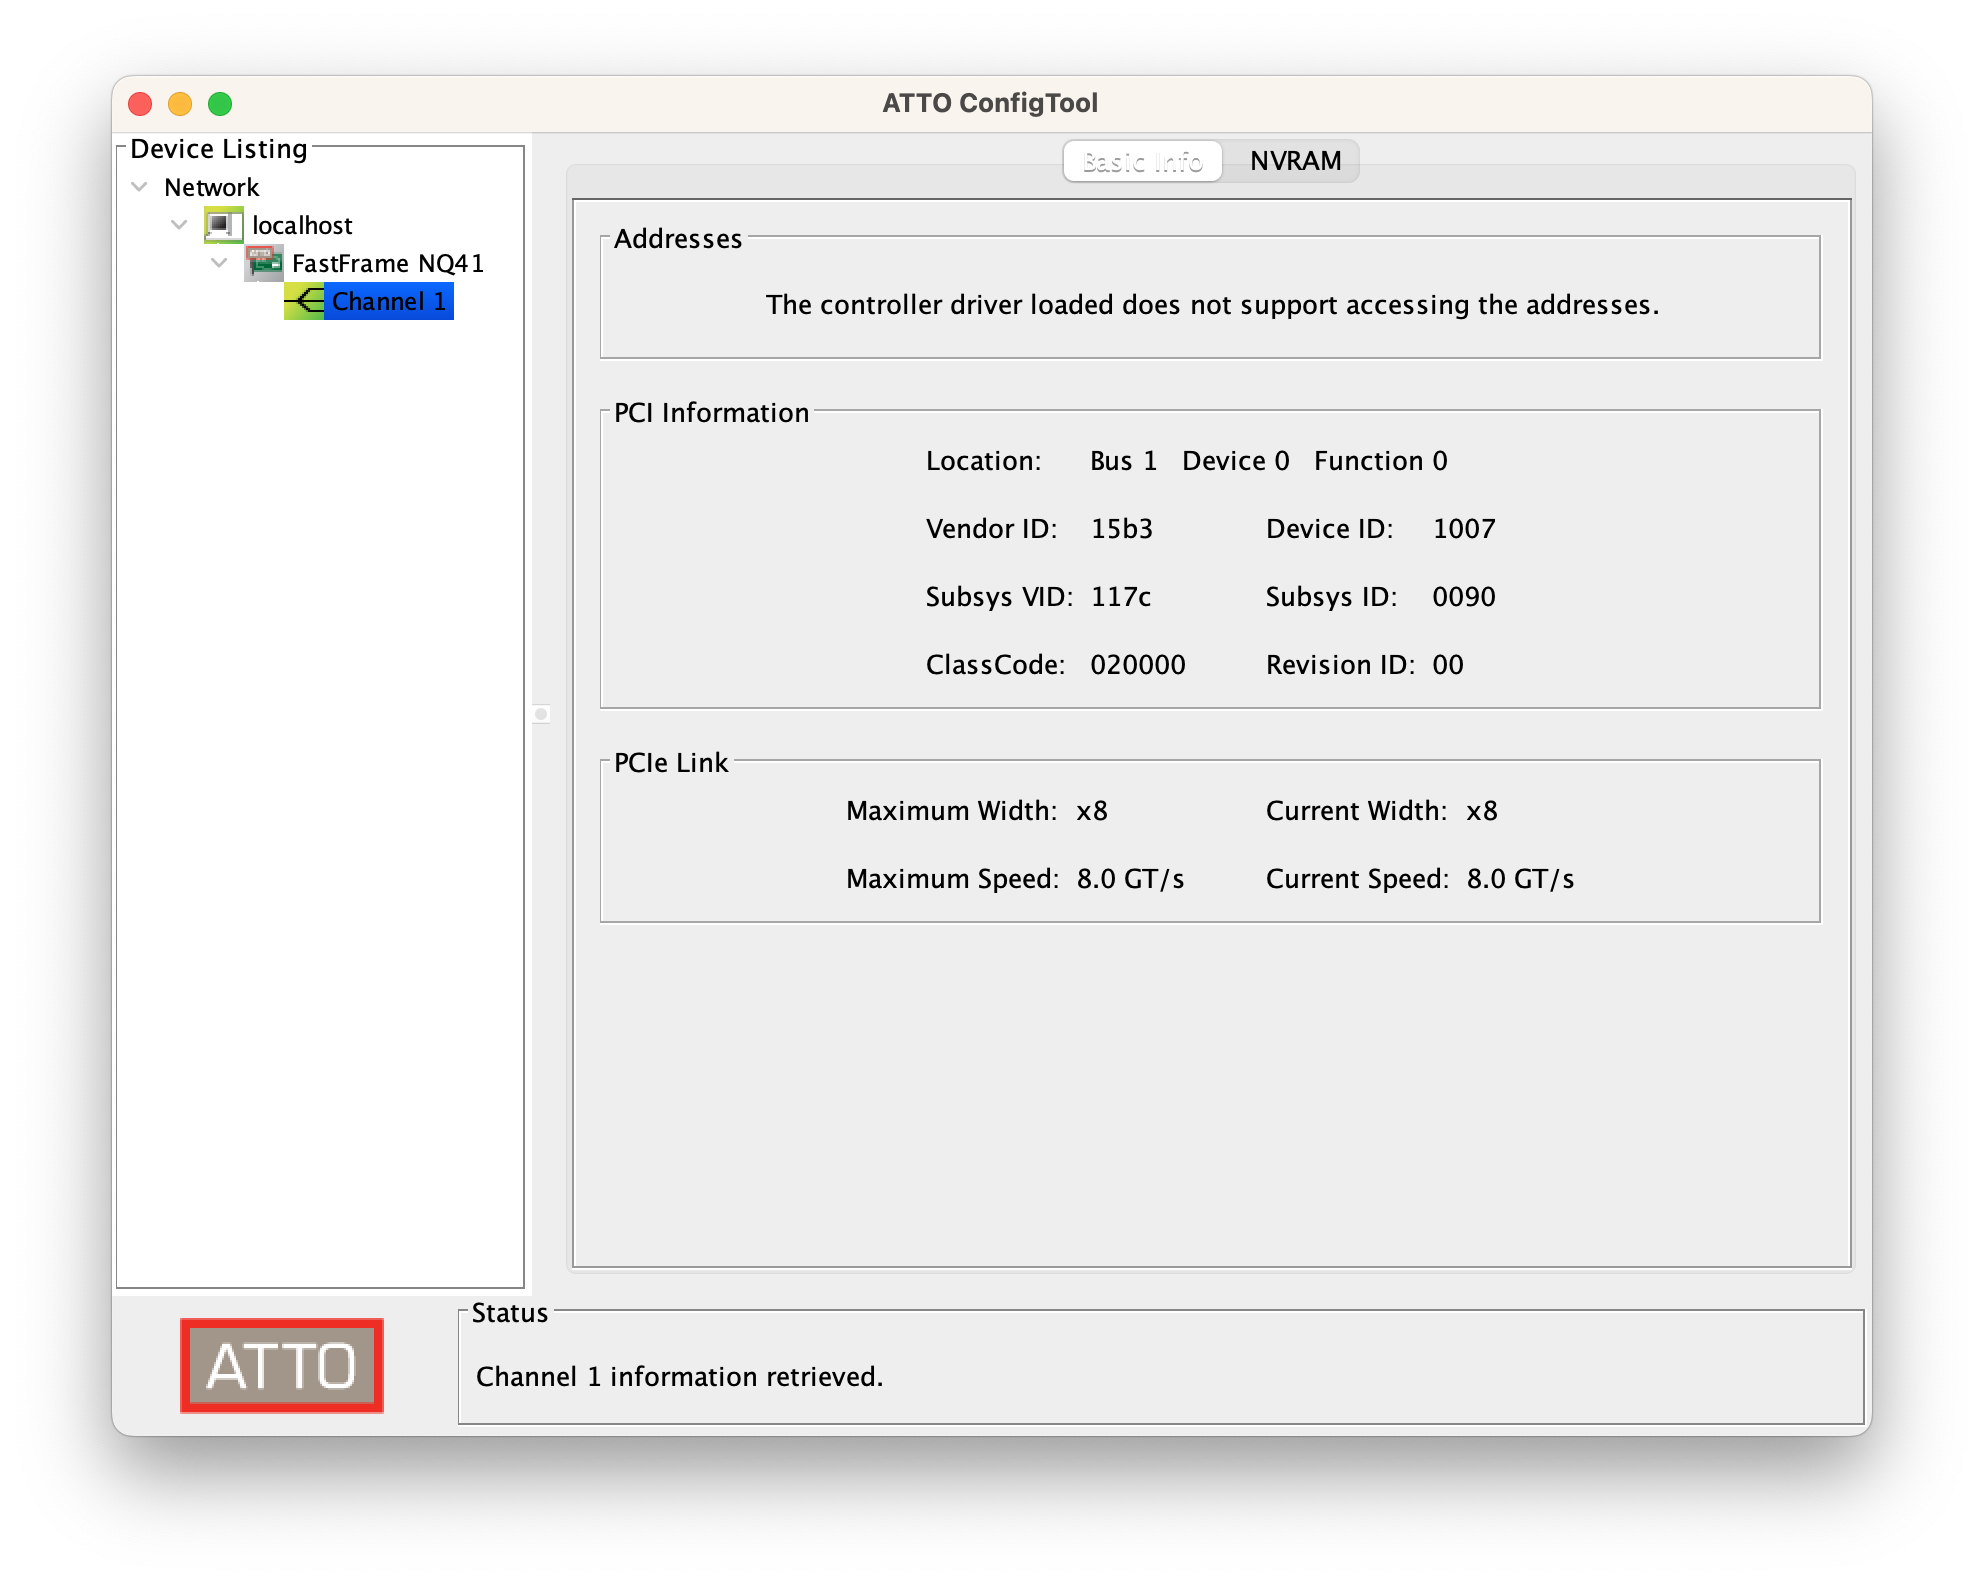Collapse the Network tree node

[x=140, y=187]
